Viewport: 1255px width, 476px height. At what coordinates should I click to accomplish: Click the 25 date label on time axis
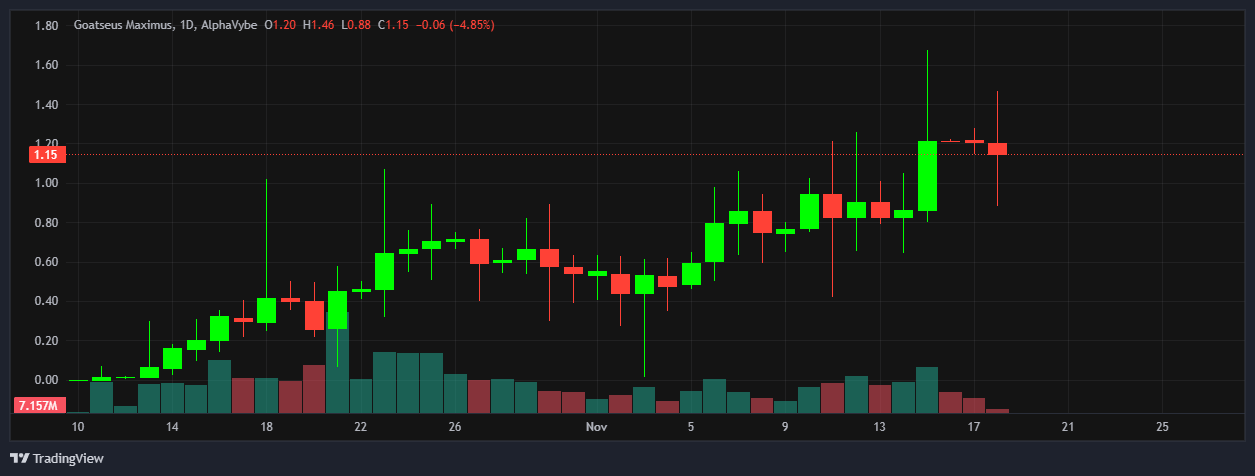(1162, 427)
